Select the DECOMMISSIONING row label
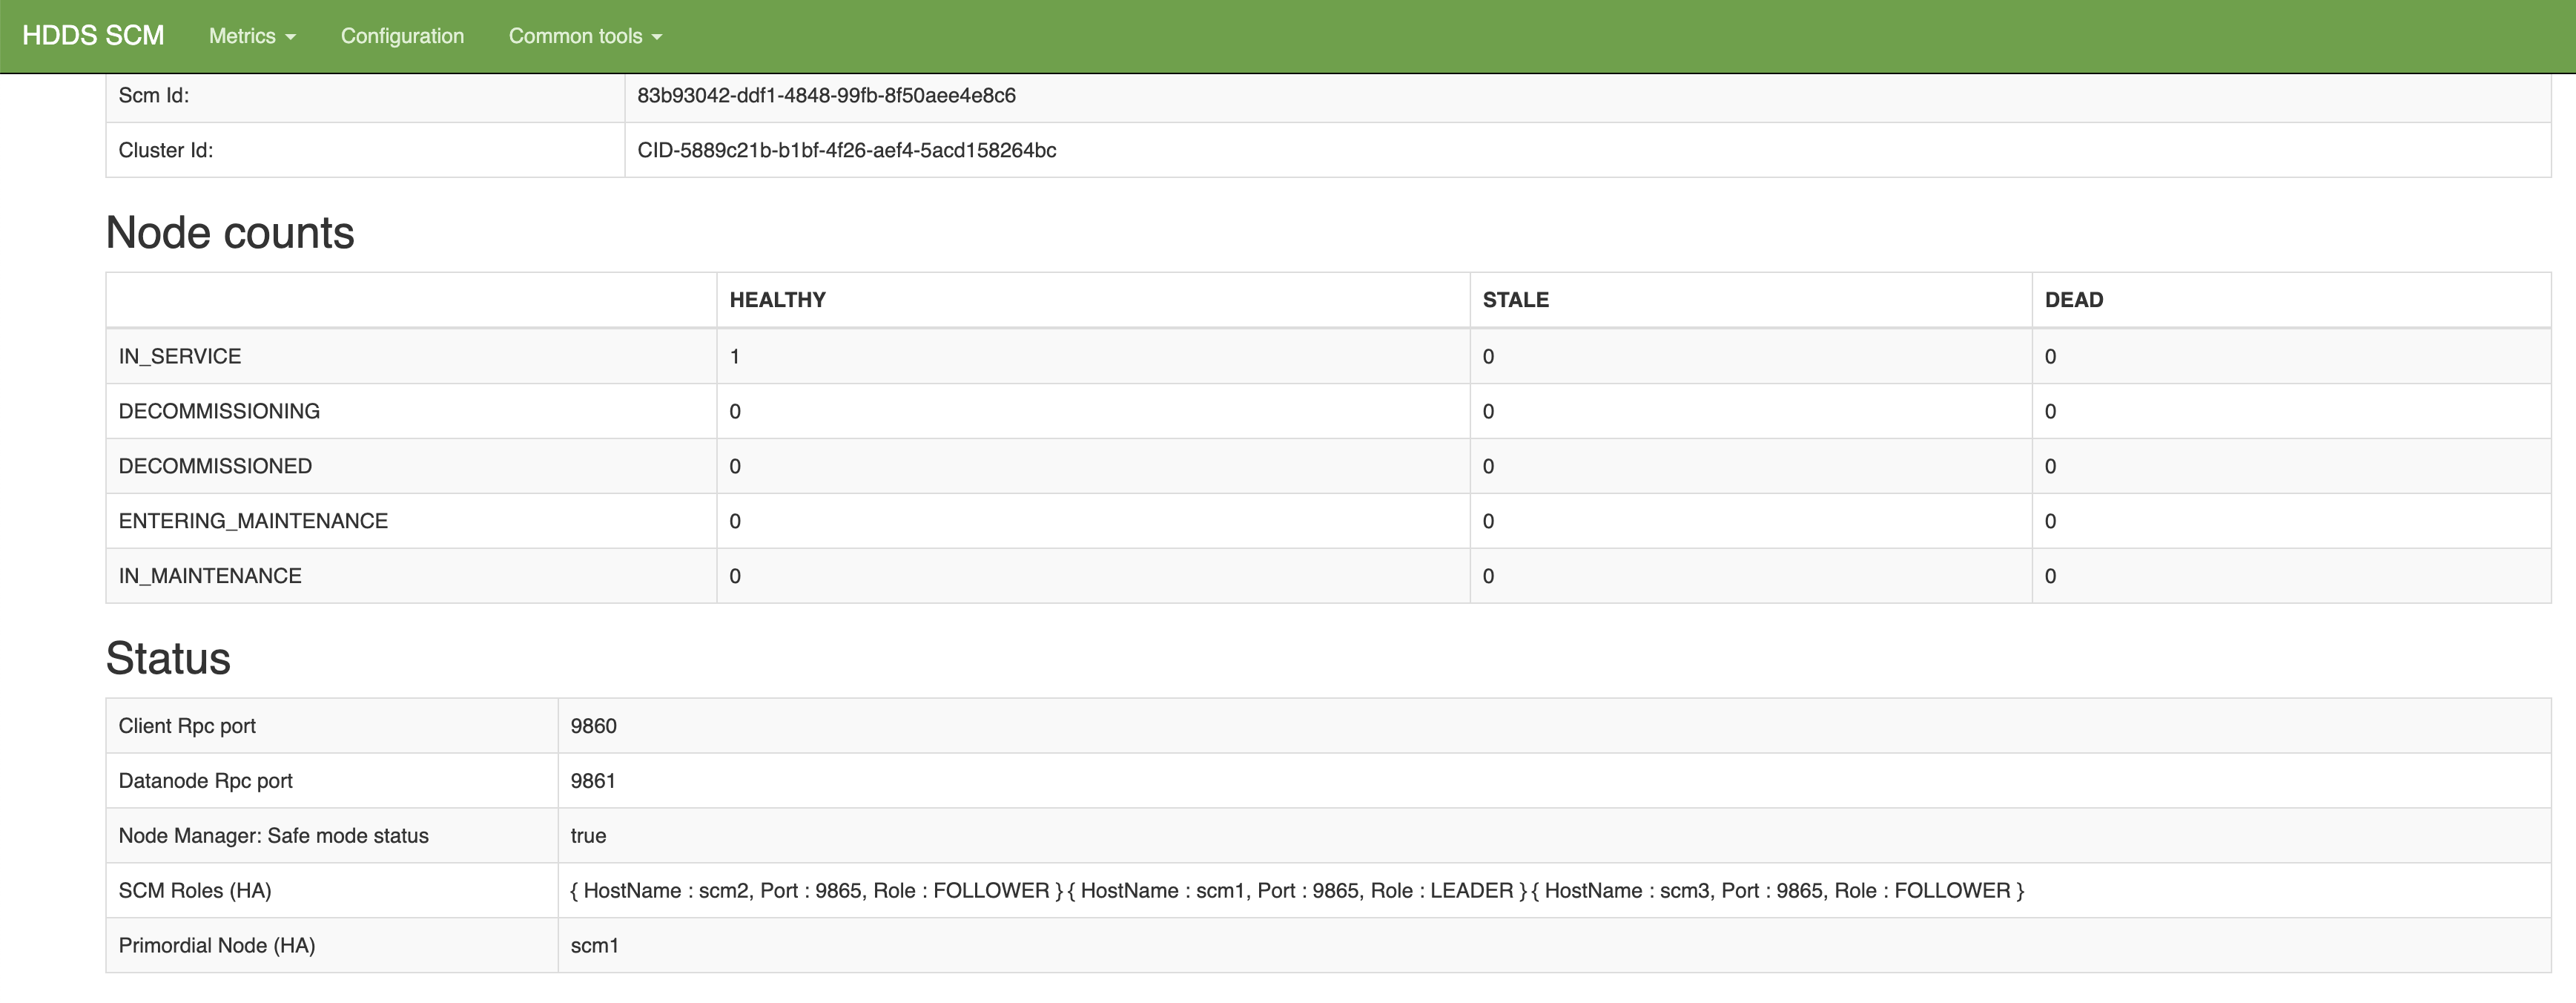 click(219, 411)
